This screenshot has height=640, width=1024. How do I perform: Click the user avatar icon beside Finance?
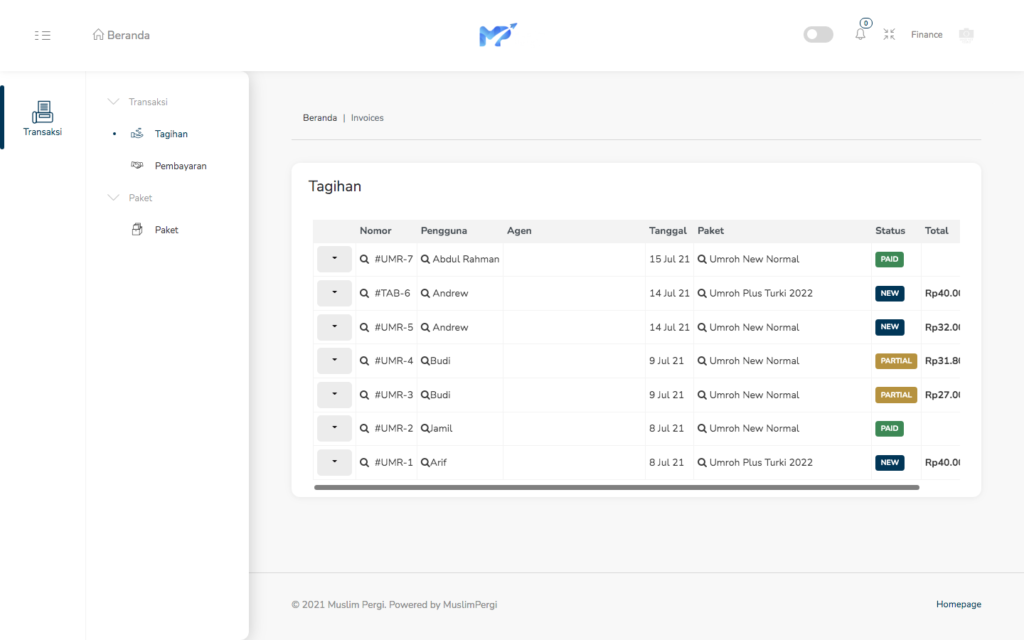(x=965, y=35)
